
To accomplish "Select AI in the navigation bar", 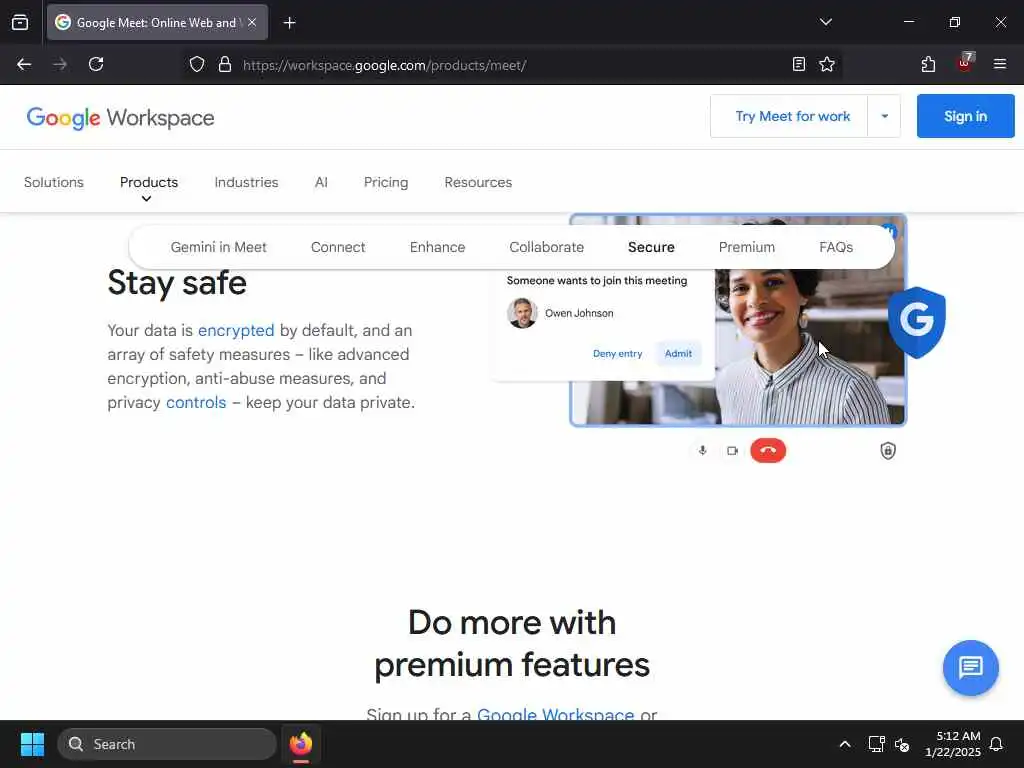I will coord(321,182).
